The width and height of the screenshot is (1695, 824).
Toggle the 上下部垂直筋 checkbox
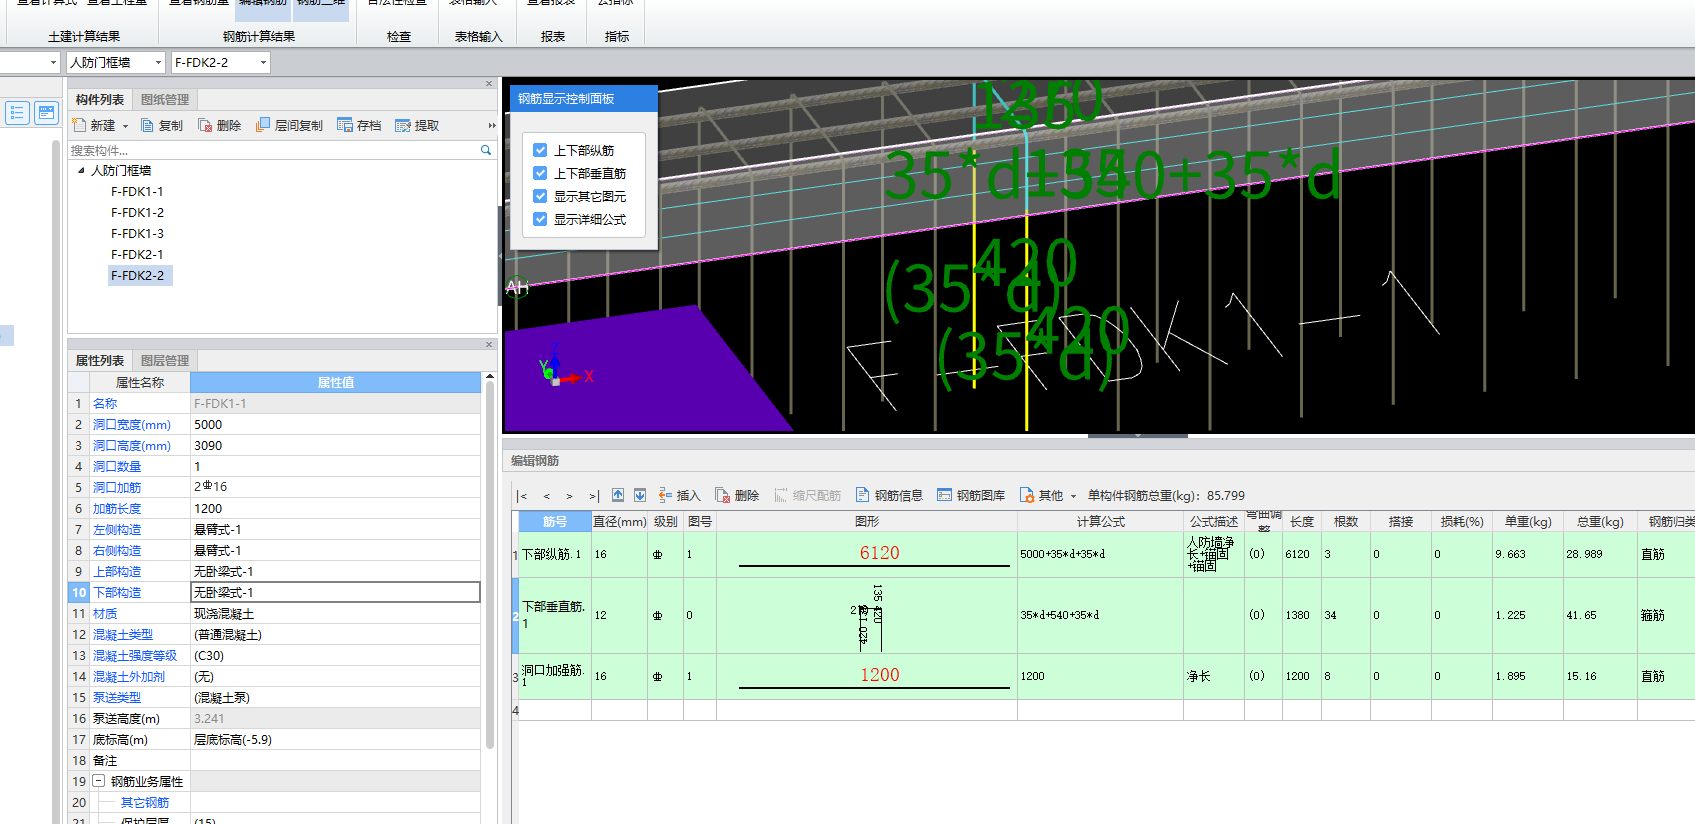540,173
